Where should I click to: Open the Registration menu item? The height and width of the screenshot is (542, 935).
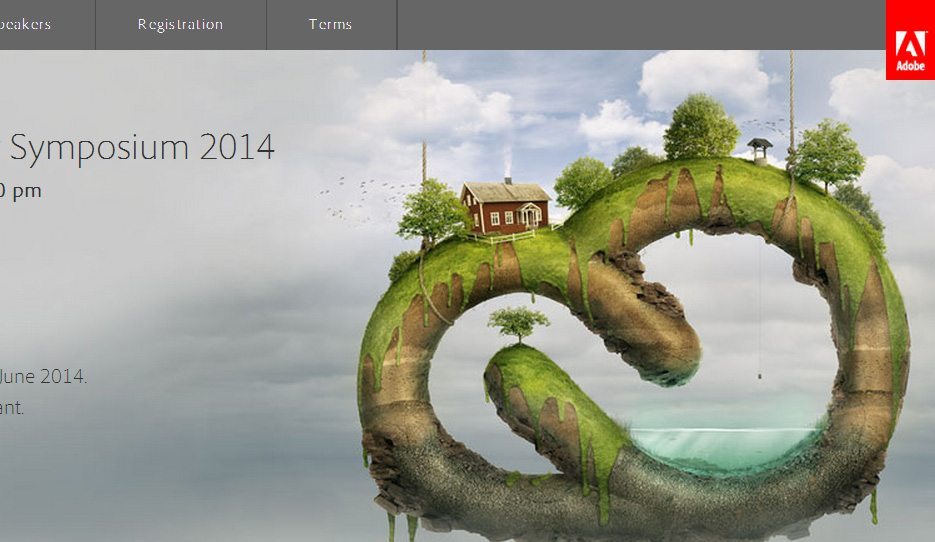[180, 24]
